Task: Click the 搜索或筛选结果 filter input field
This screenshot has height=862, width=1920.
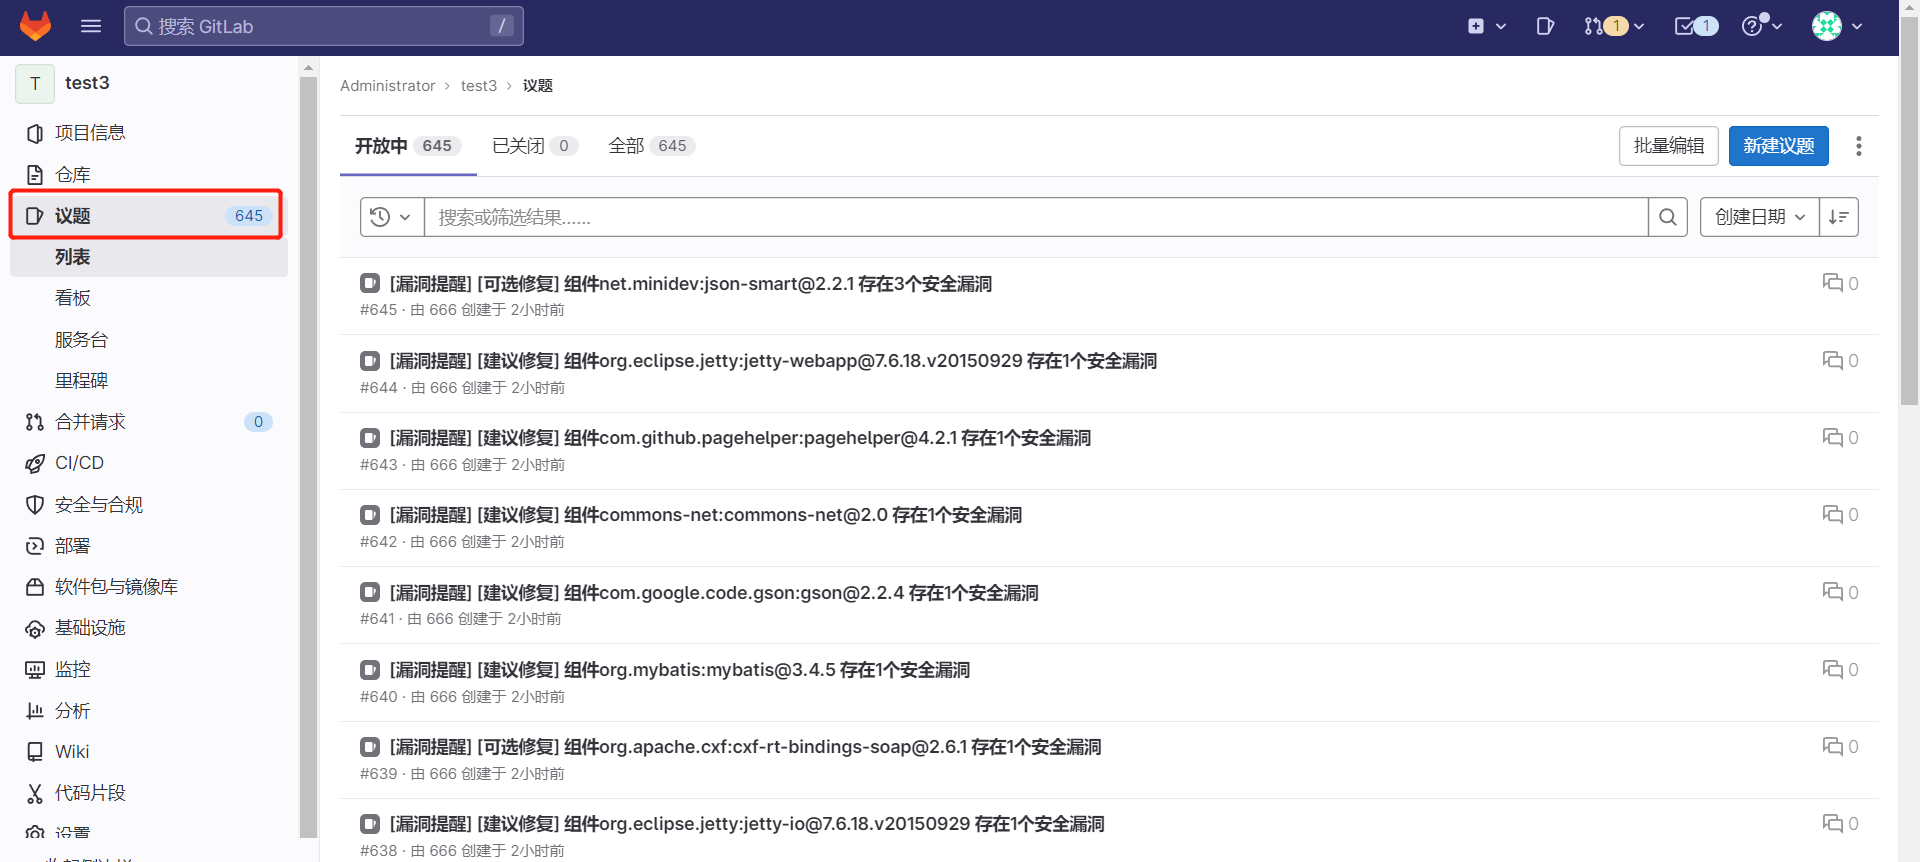Action: pyautogui.click(x=1035, y=217)
